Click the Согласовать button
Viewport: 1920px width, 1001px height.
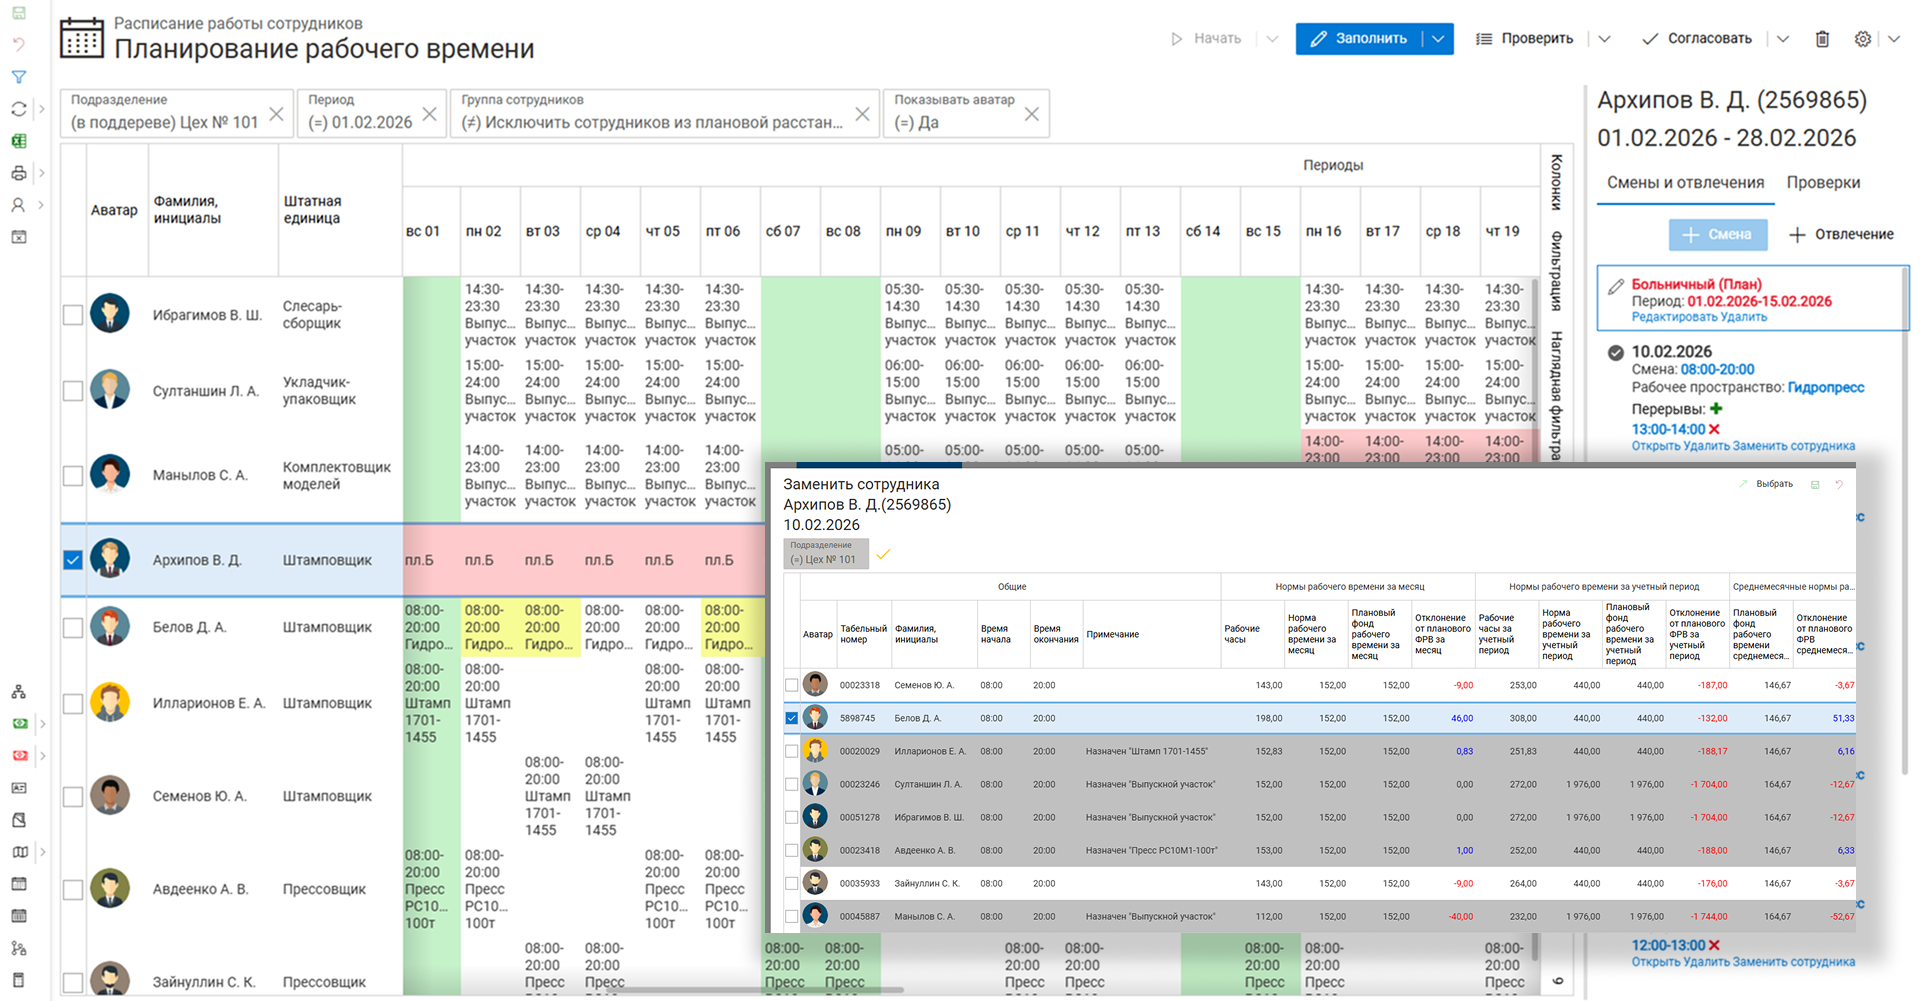pyautogui.click(x=1697, y=39)
